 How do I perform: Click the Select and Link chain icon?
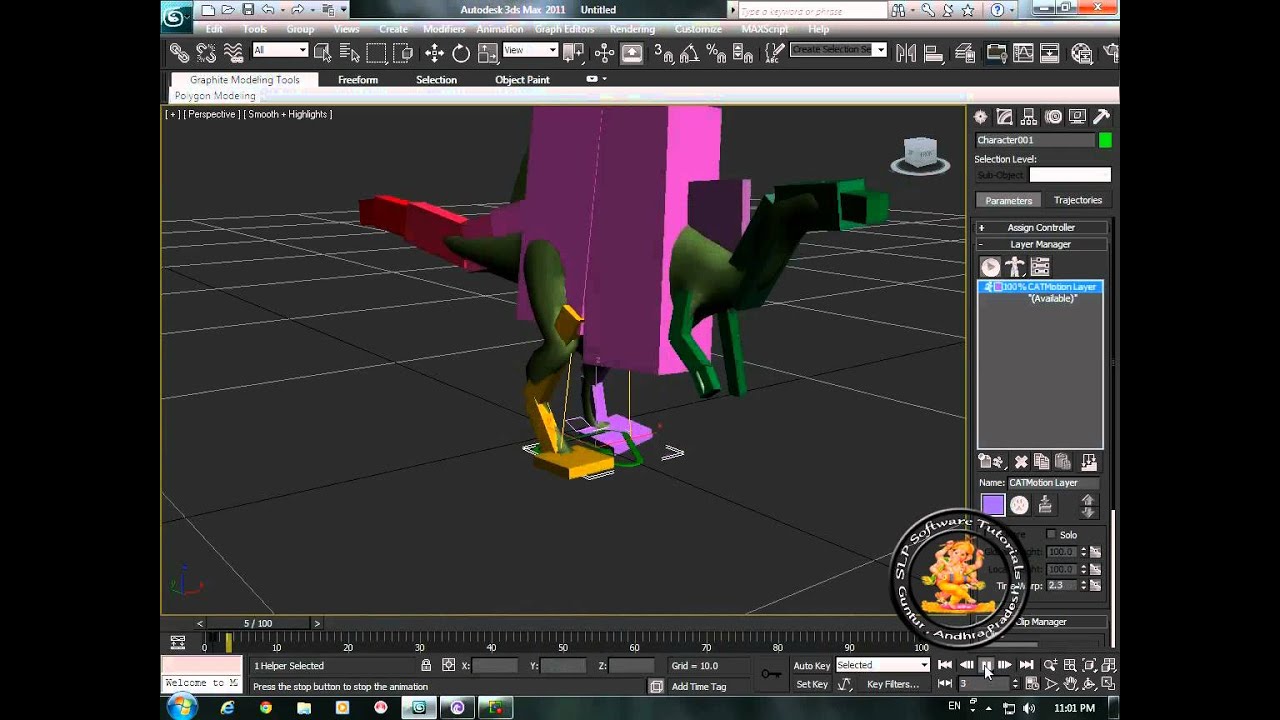(180, 53)
